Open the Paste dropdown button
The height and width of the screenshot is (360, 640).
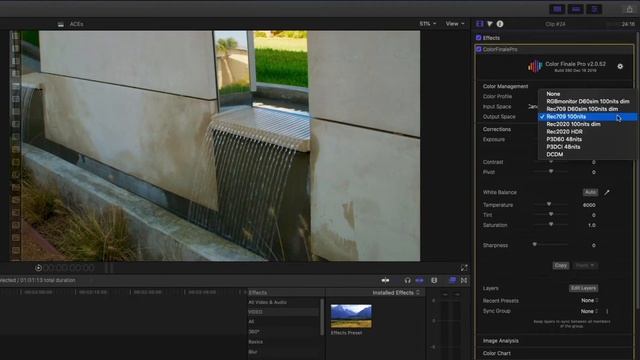coord(585,266)
